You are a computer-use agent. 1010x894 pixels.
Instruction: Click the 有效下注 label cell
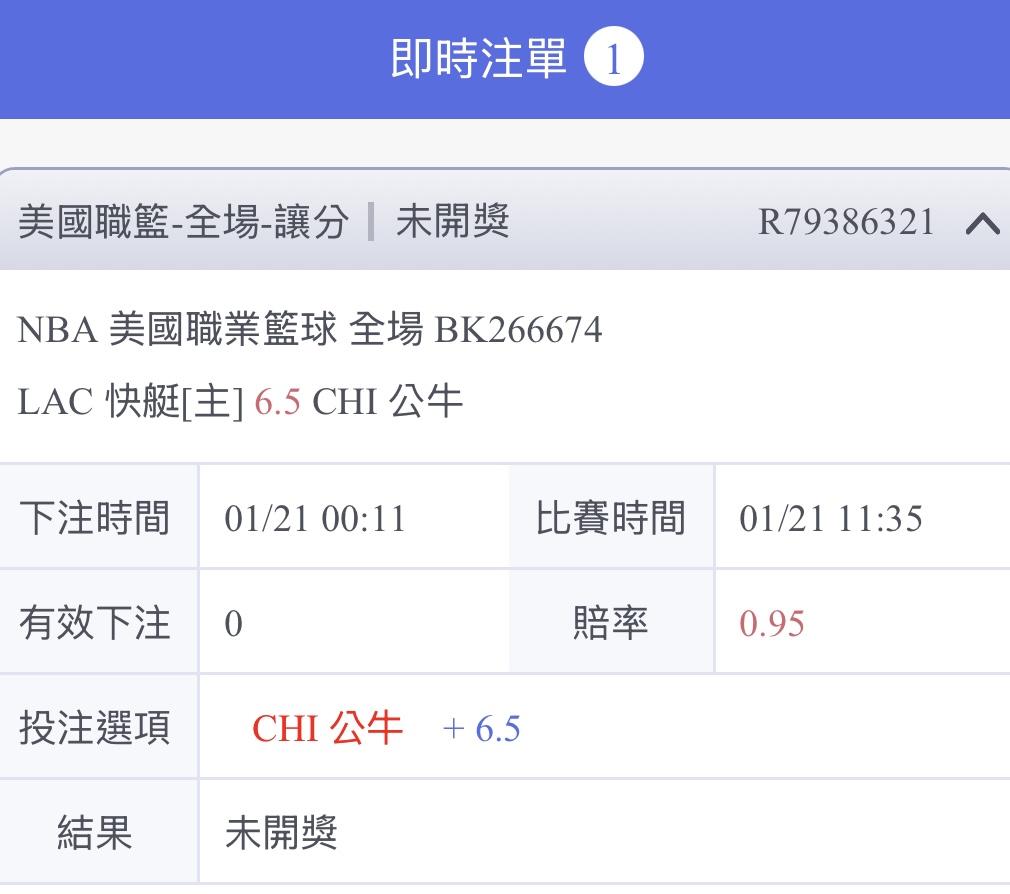pyautogui.click(x=95, y=623)
